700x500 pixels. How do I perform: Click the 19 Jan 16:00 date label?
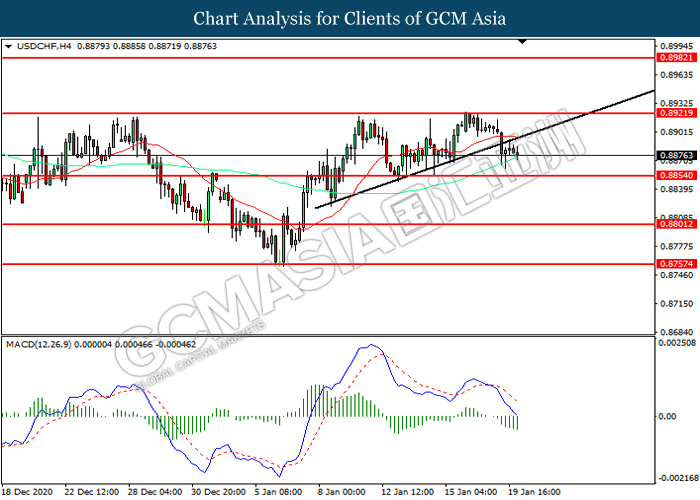(x=534, y=492)
